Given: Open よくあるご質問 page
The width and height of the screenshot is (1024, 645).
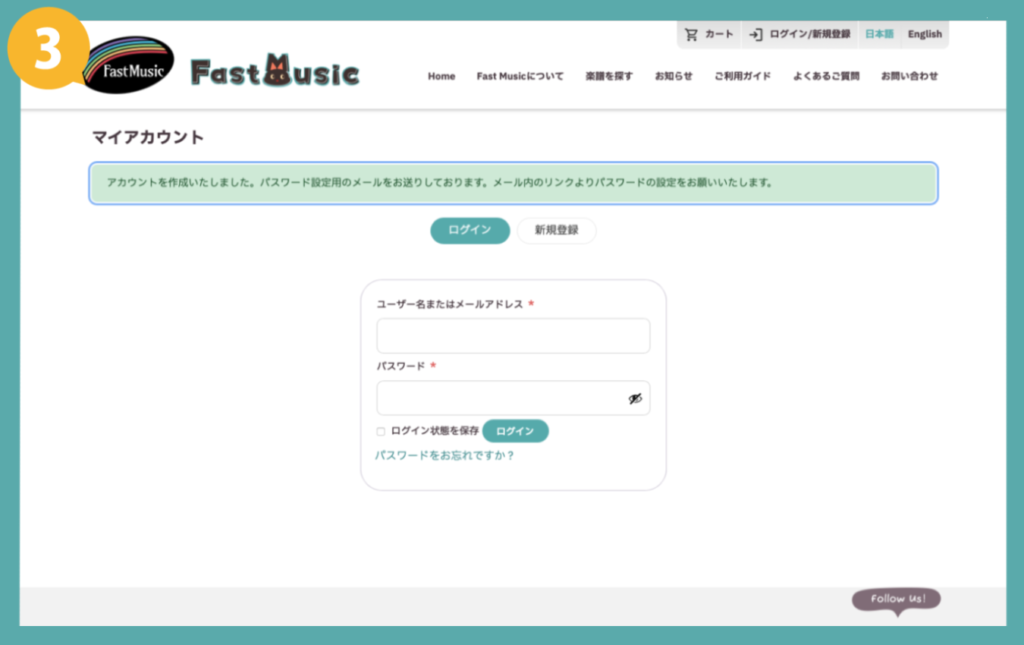Looking at the screenshot, I should 826,77.
